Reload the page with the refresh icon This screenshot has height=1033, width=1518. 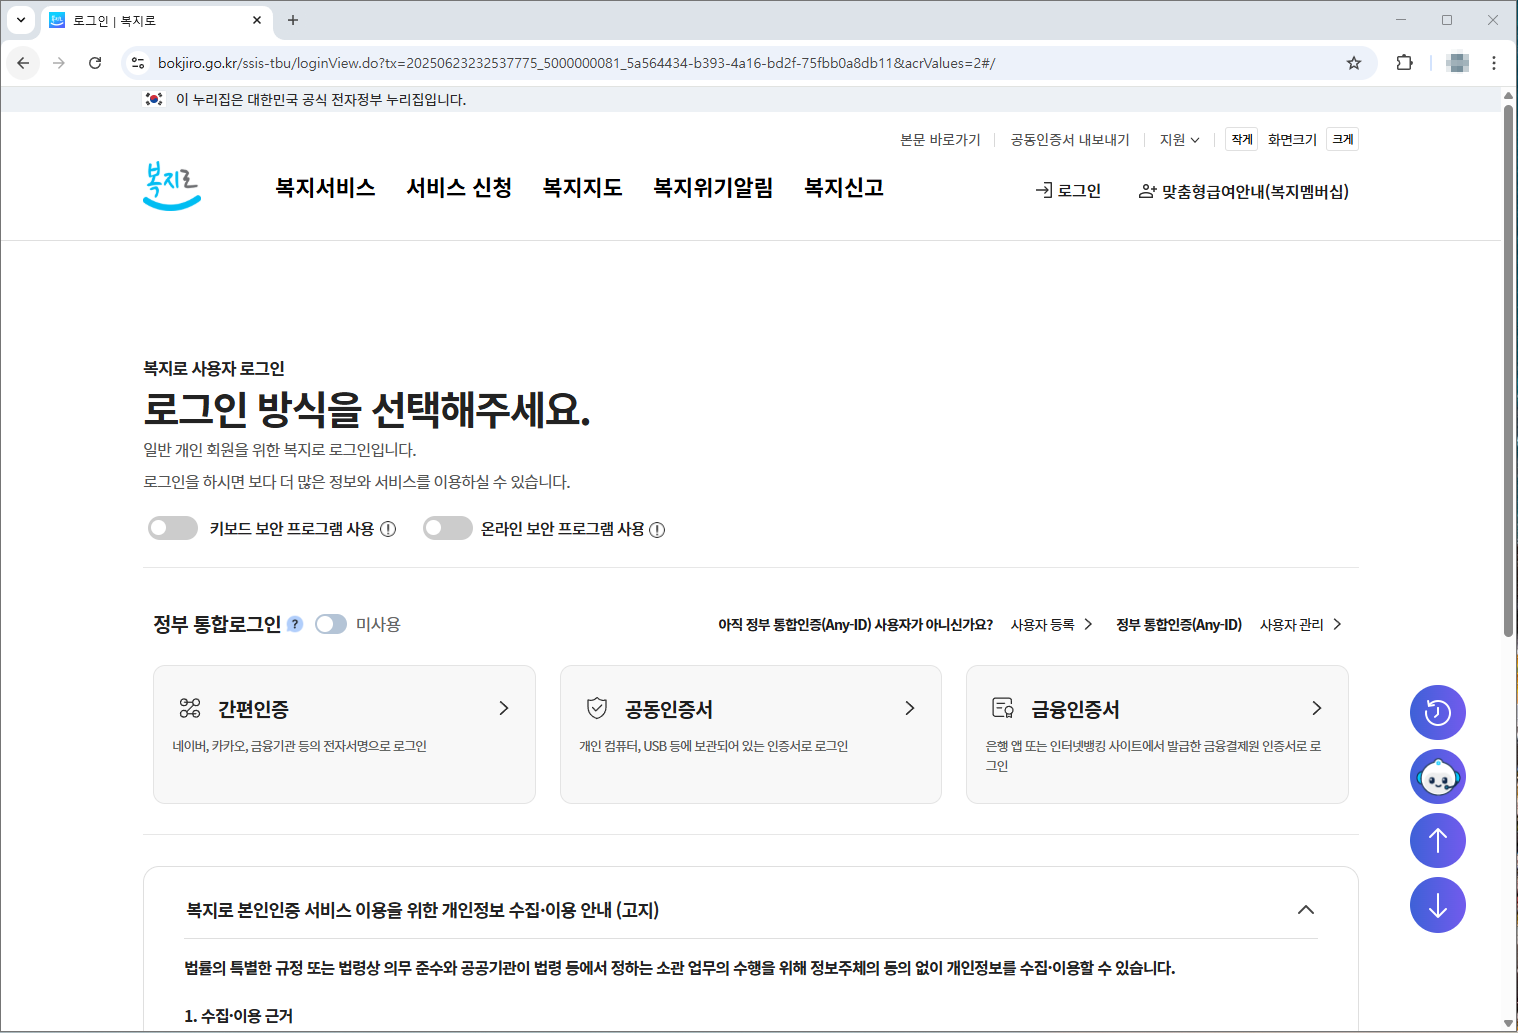(95, 63)
